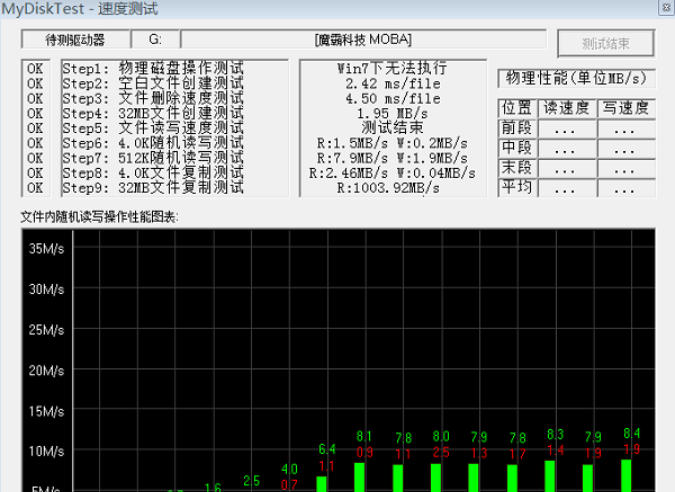Viewport: 675px width, 492px height.
Task: Select Step1 物理磁盘操作测试 in the list
Action: pyautogui.click(x=153, y=69)
